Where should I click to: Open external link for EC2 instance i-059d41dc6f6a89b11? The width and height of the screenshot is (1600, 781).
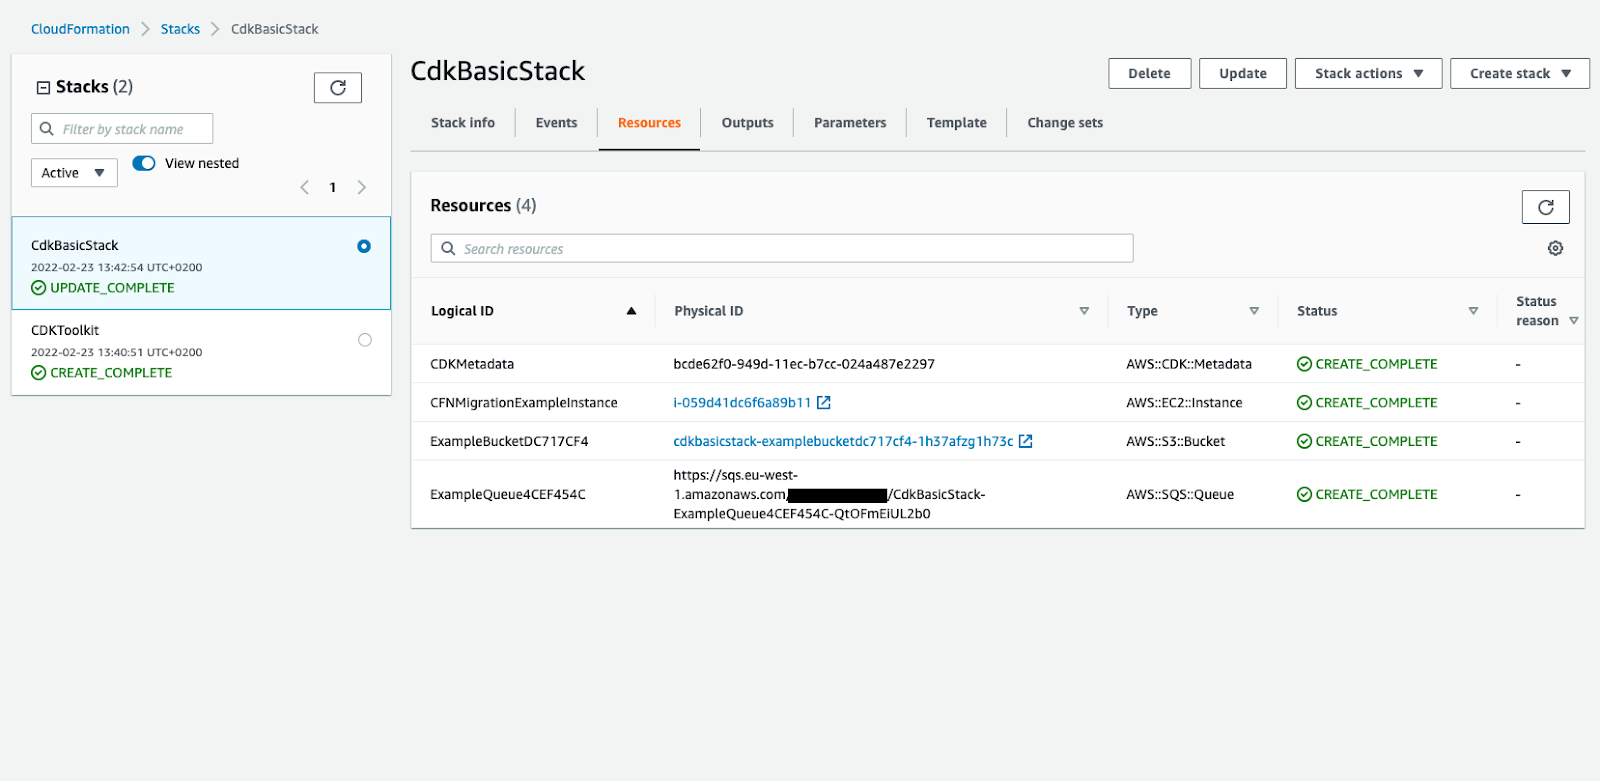[x=824, y=402]
